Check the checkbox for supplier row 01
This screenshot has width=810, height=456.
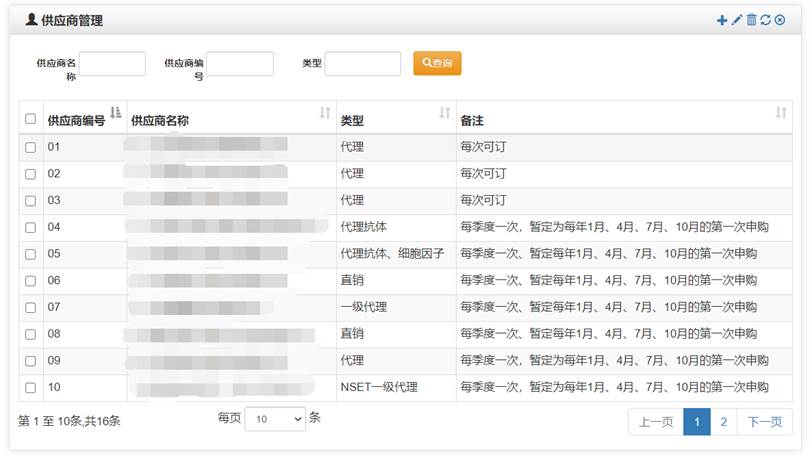click(x=30, y=147)
